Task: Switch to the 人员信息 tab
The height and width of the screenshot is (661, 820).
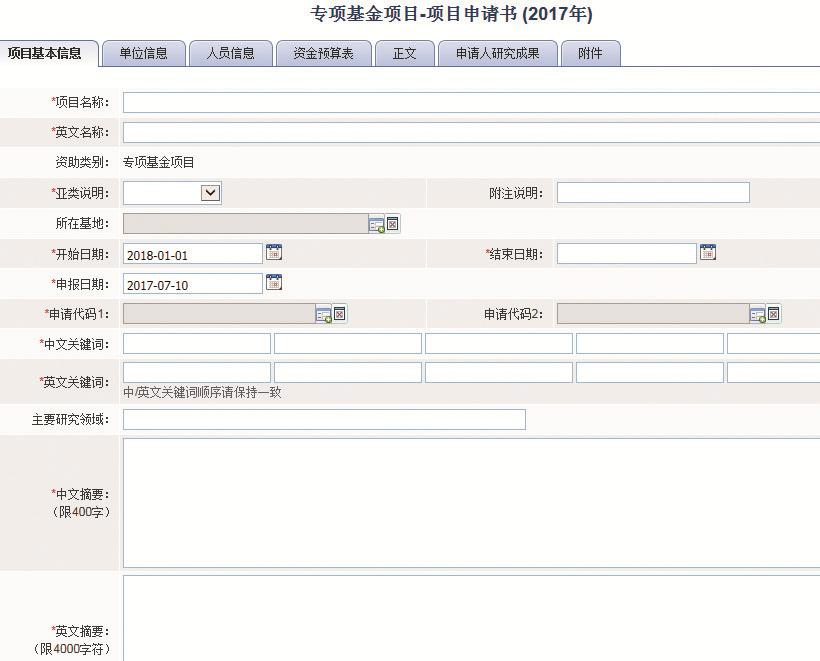Action: pos(230,54)
